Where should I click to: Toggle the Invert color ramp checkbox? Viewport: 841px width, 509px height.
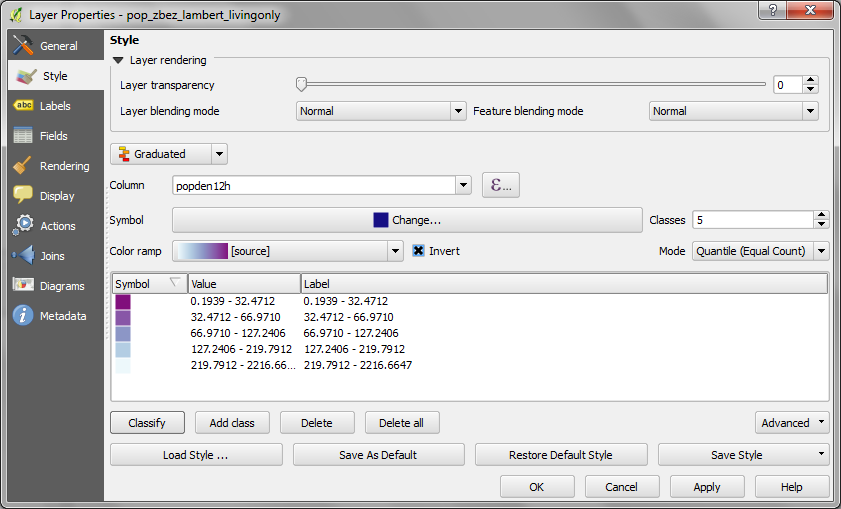[420, 251]
